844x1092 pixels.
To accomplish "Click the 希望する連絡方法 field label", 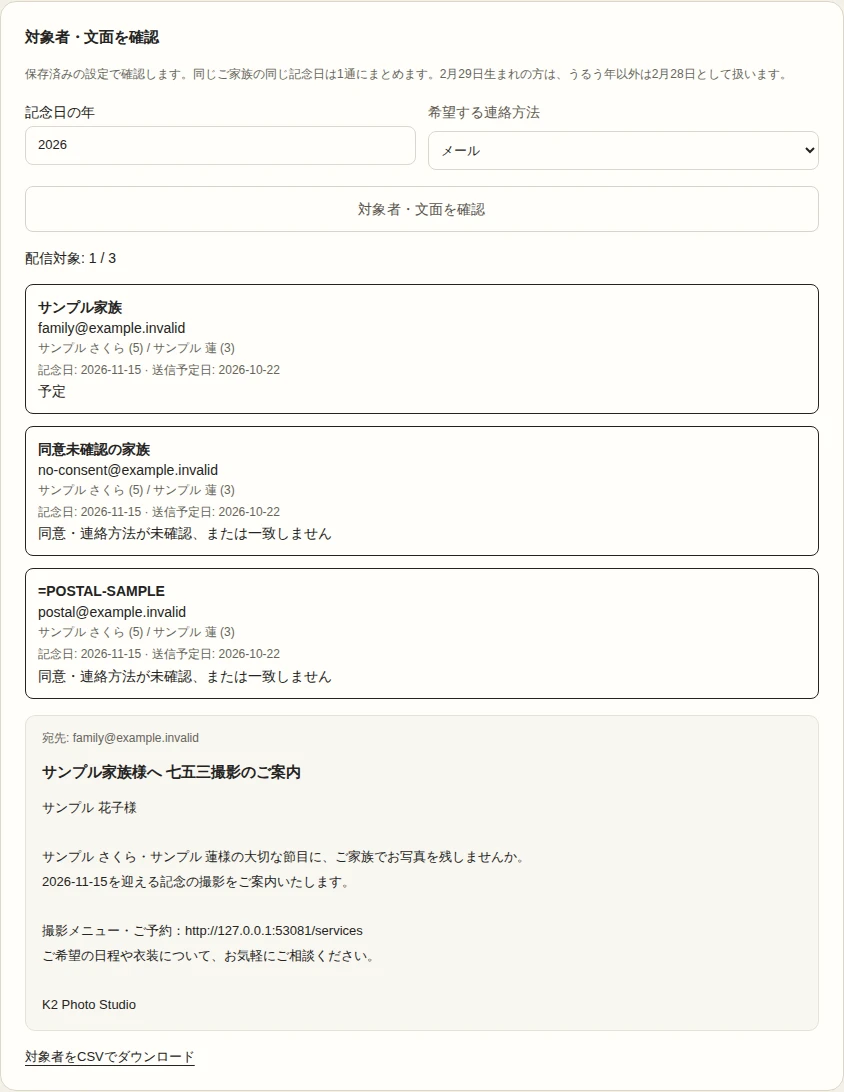I will pos(484,112).
